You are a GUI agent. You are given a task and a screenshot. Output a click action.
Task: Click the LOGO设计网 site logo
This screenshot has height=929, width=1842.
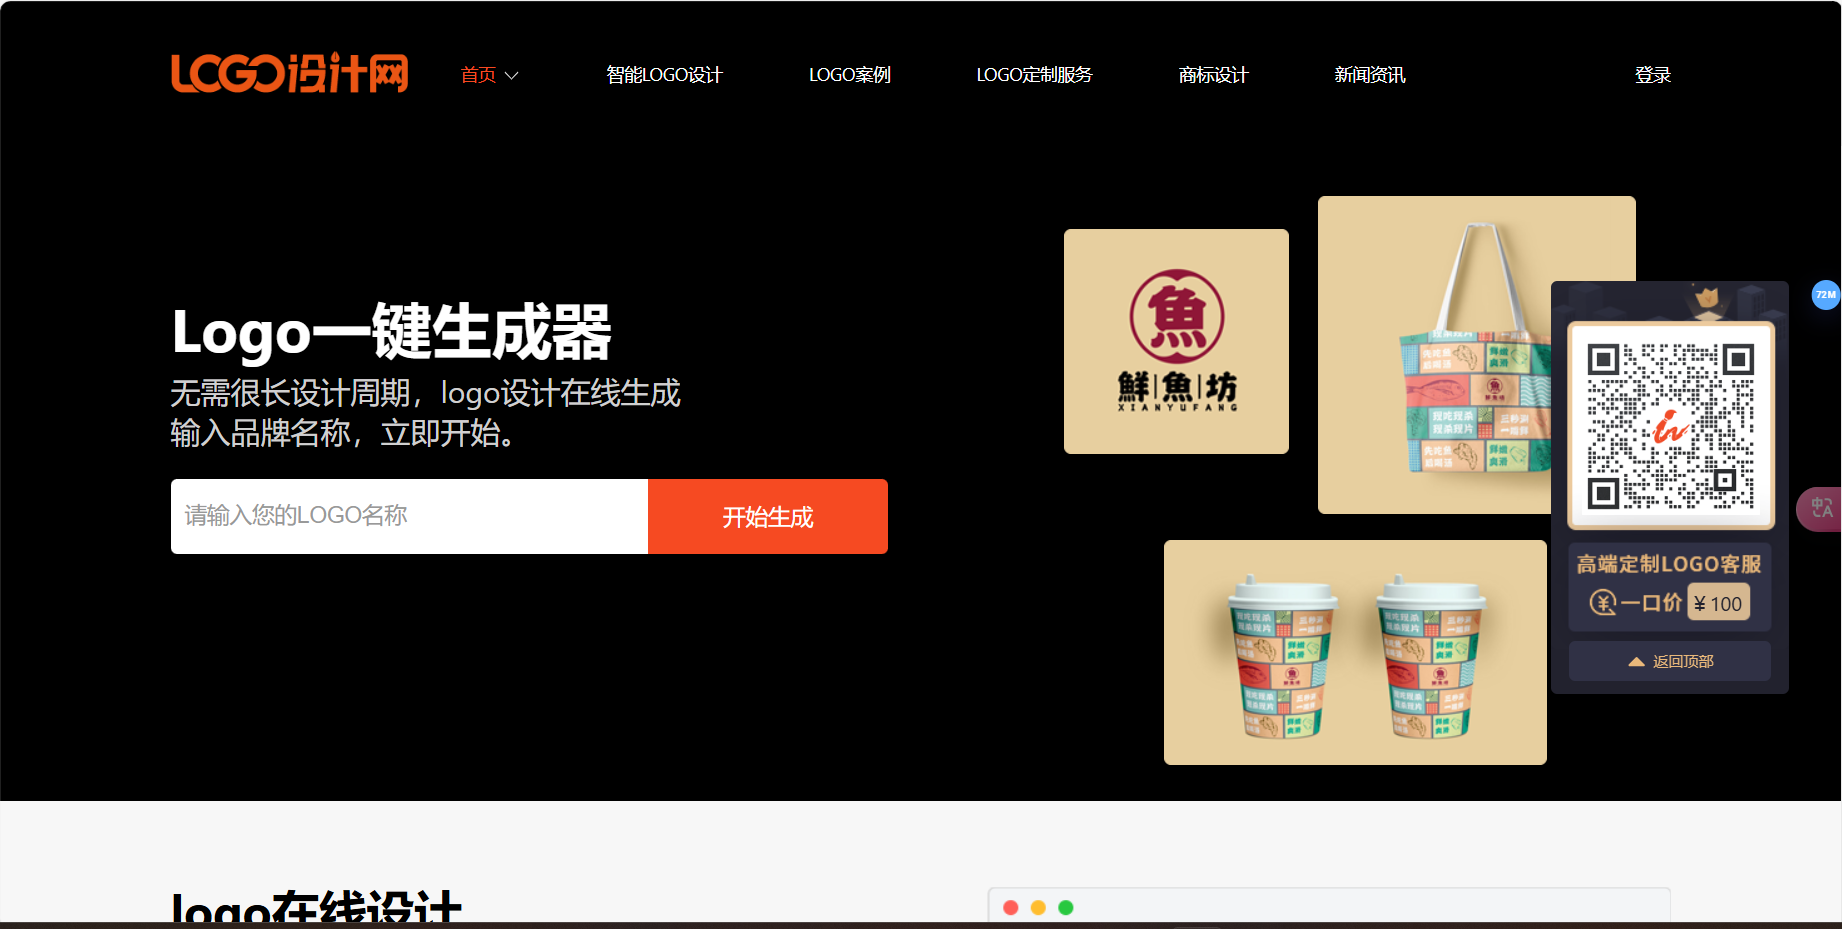[289, 73]
